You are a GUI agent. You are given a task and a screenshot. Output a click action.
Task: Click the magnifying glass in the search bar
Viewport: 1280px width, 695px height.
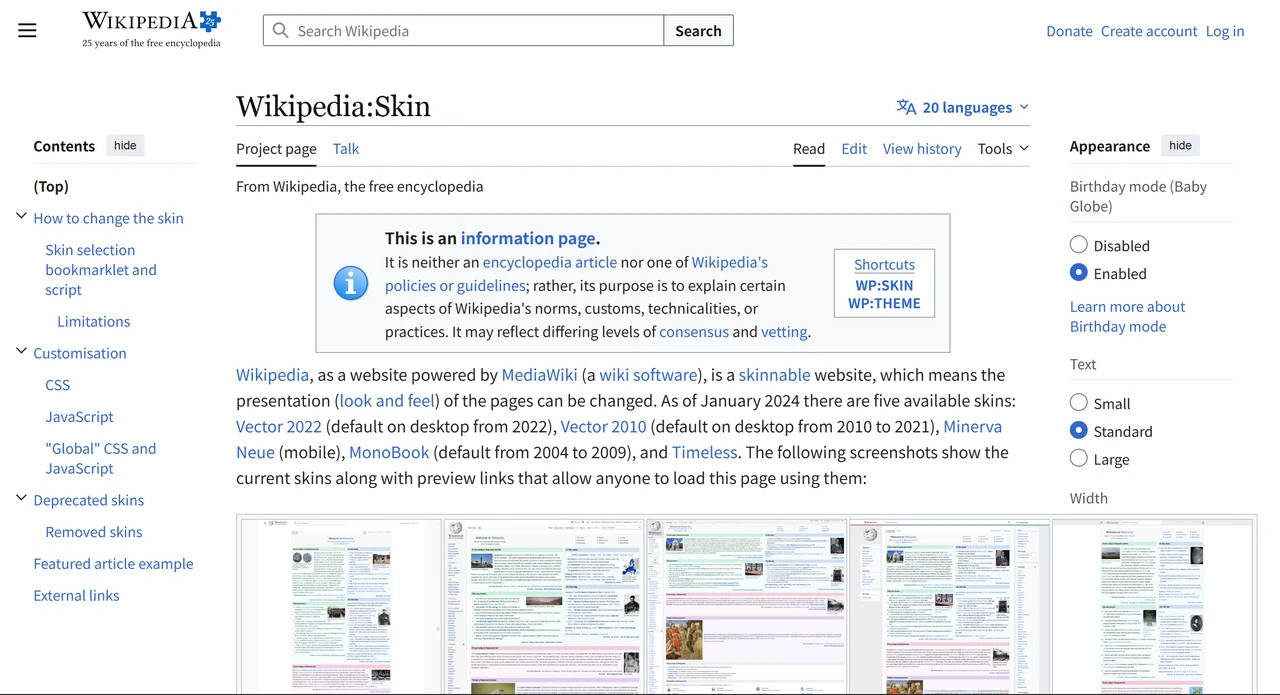point(280,30)
